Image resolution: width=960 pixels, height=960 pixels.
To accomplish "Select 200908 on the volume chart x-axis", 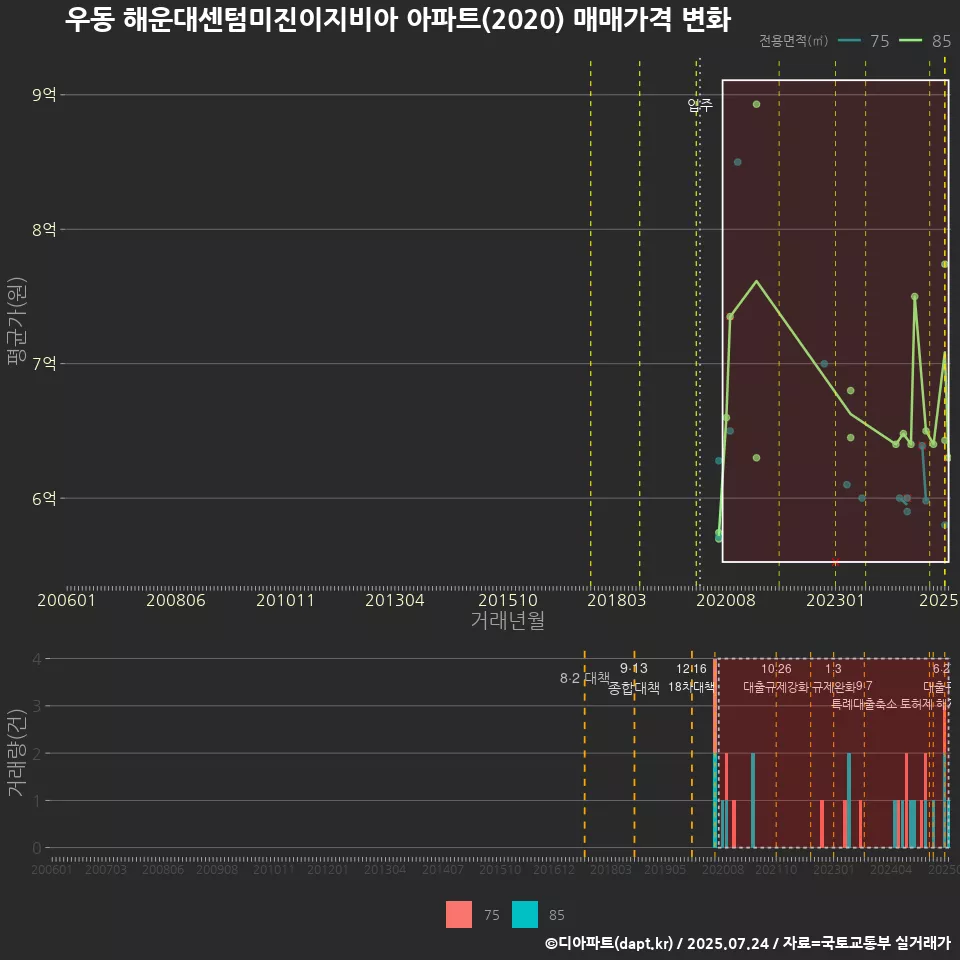I will click(x=217, y=869).
